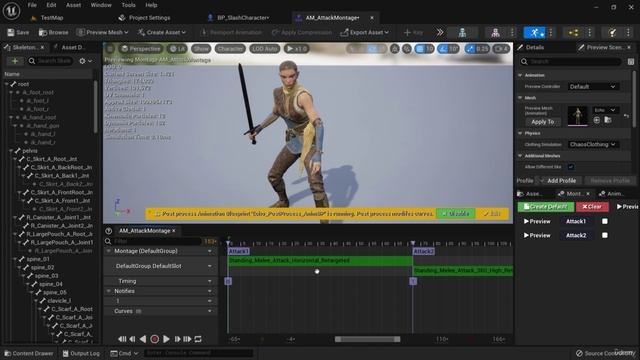Click the Save toolbar button
The width and height of the screenshot is (640, 360).
click(x=18, y=32)
